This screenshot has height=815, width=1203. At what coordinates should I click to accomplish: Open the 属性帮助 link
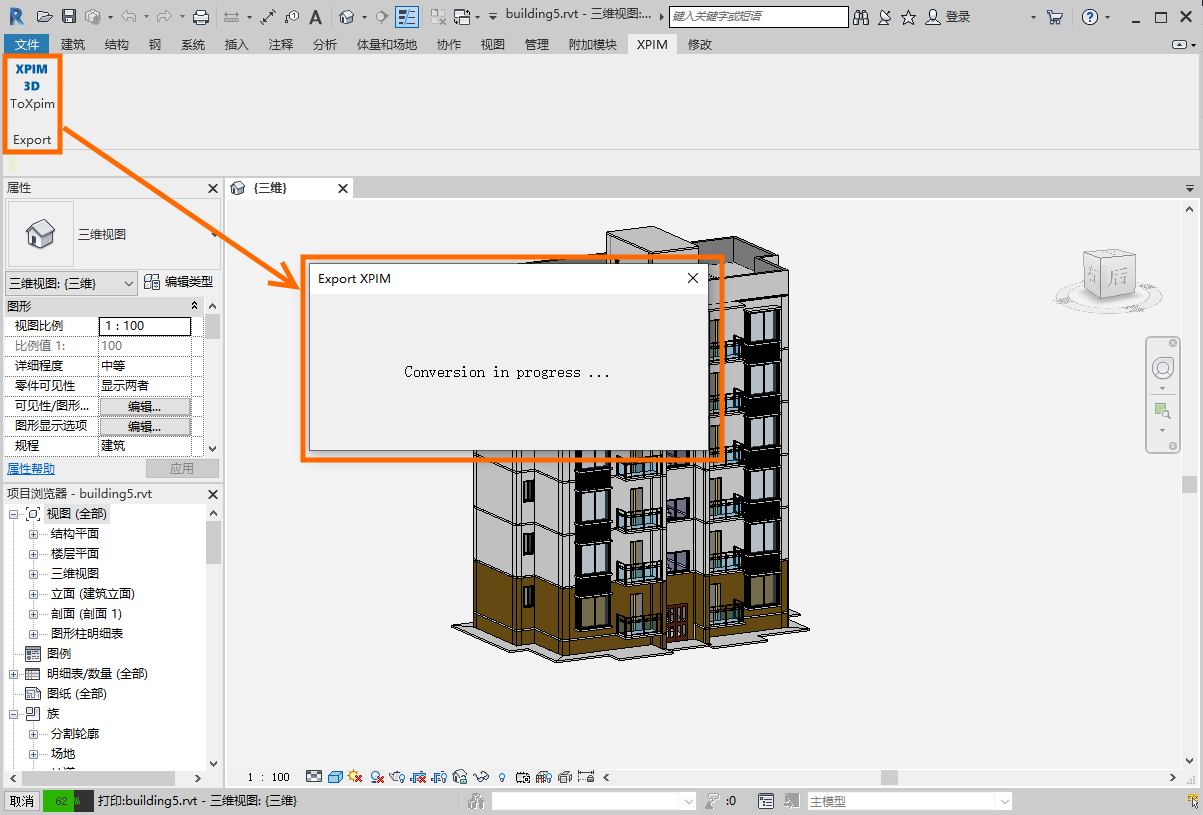(31, 468)
